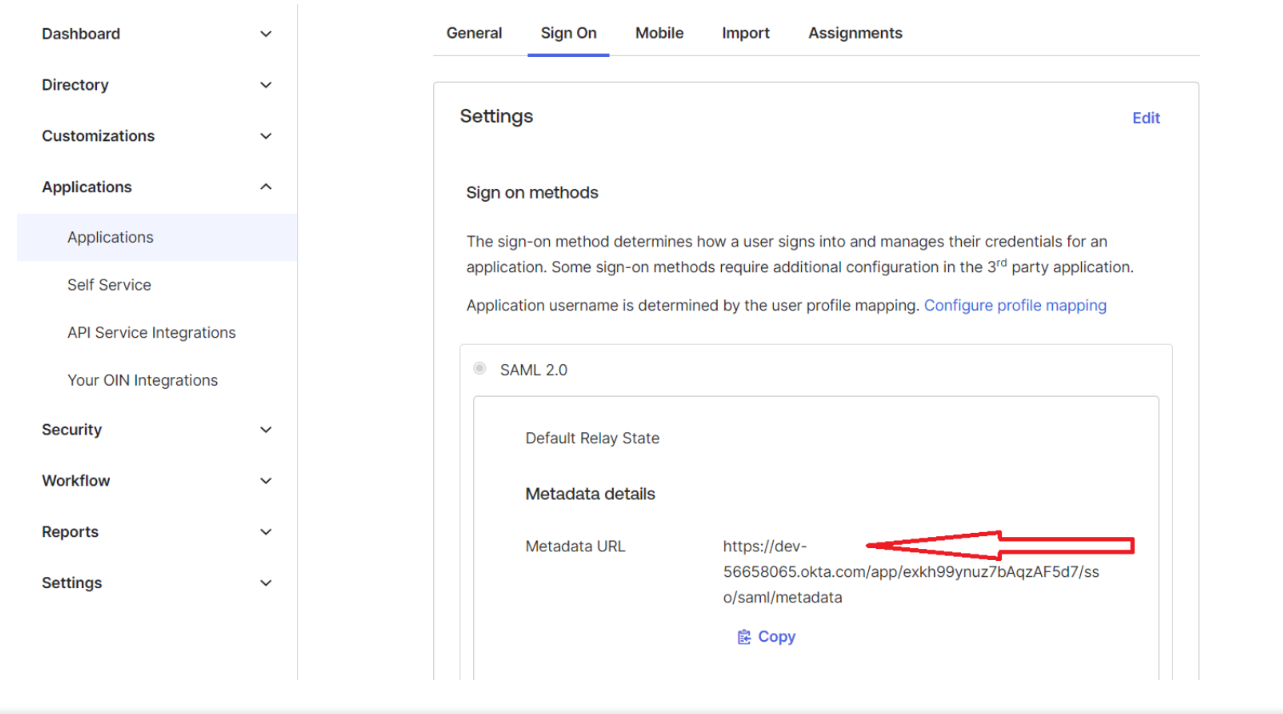Screen dimensions: 1283x714
Task: Expand the Reports section chevron
Action: [x=266, y=532]
